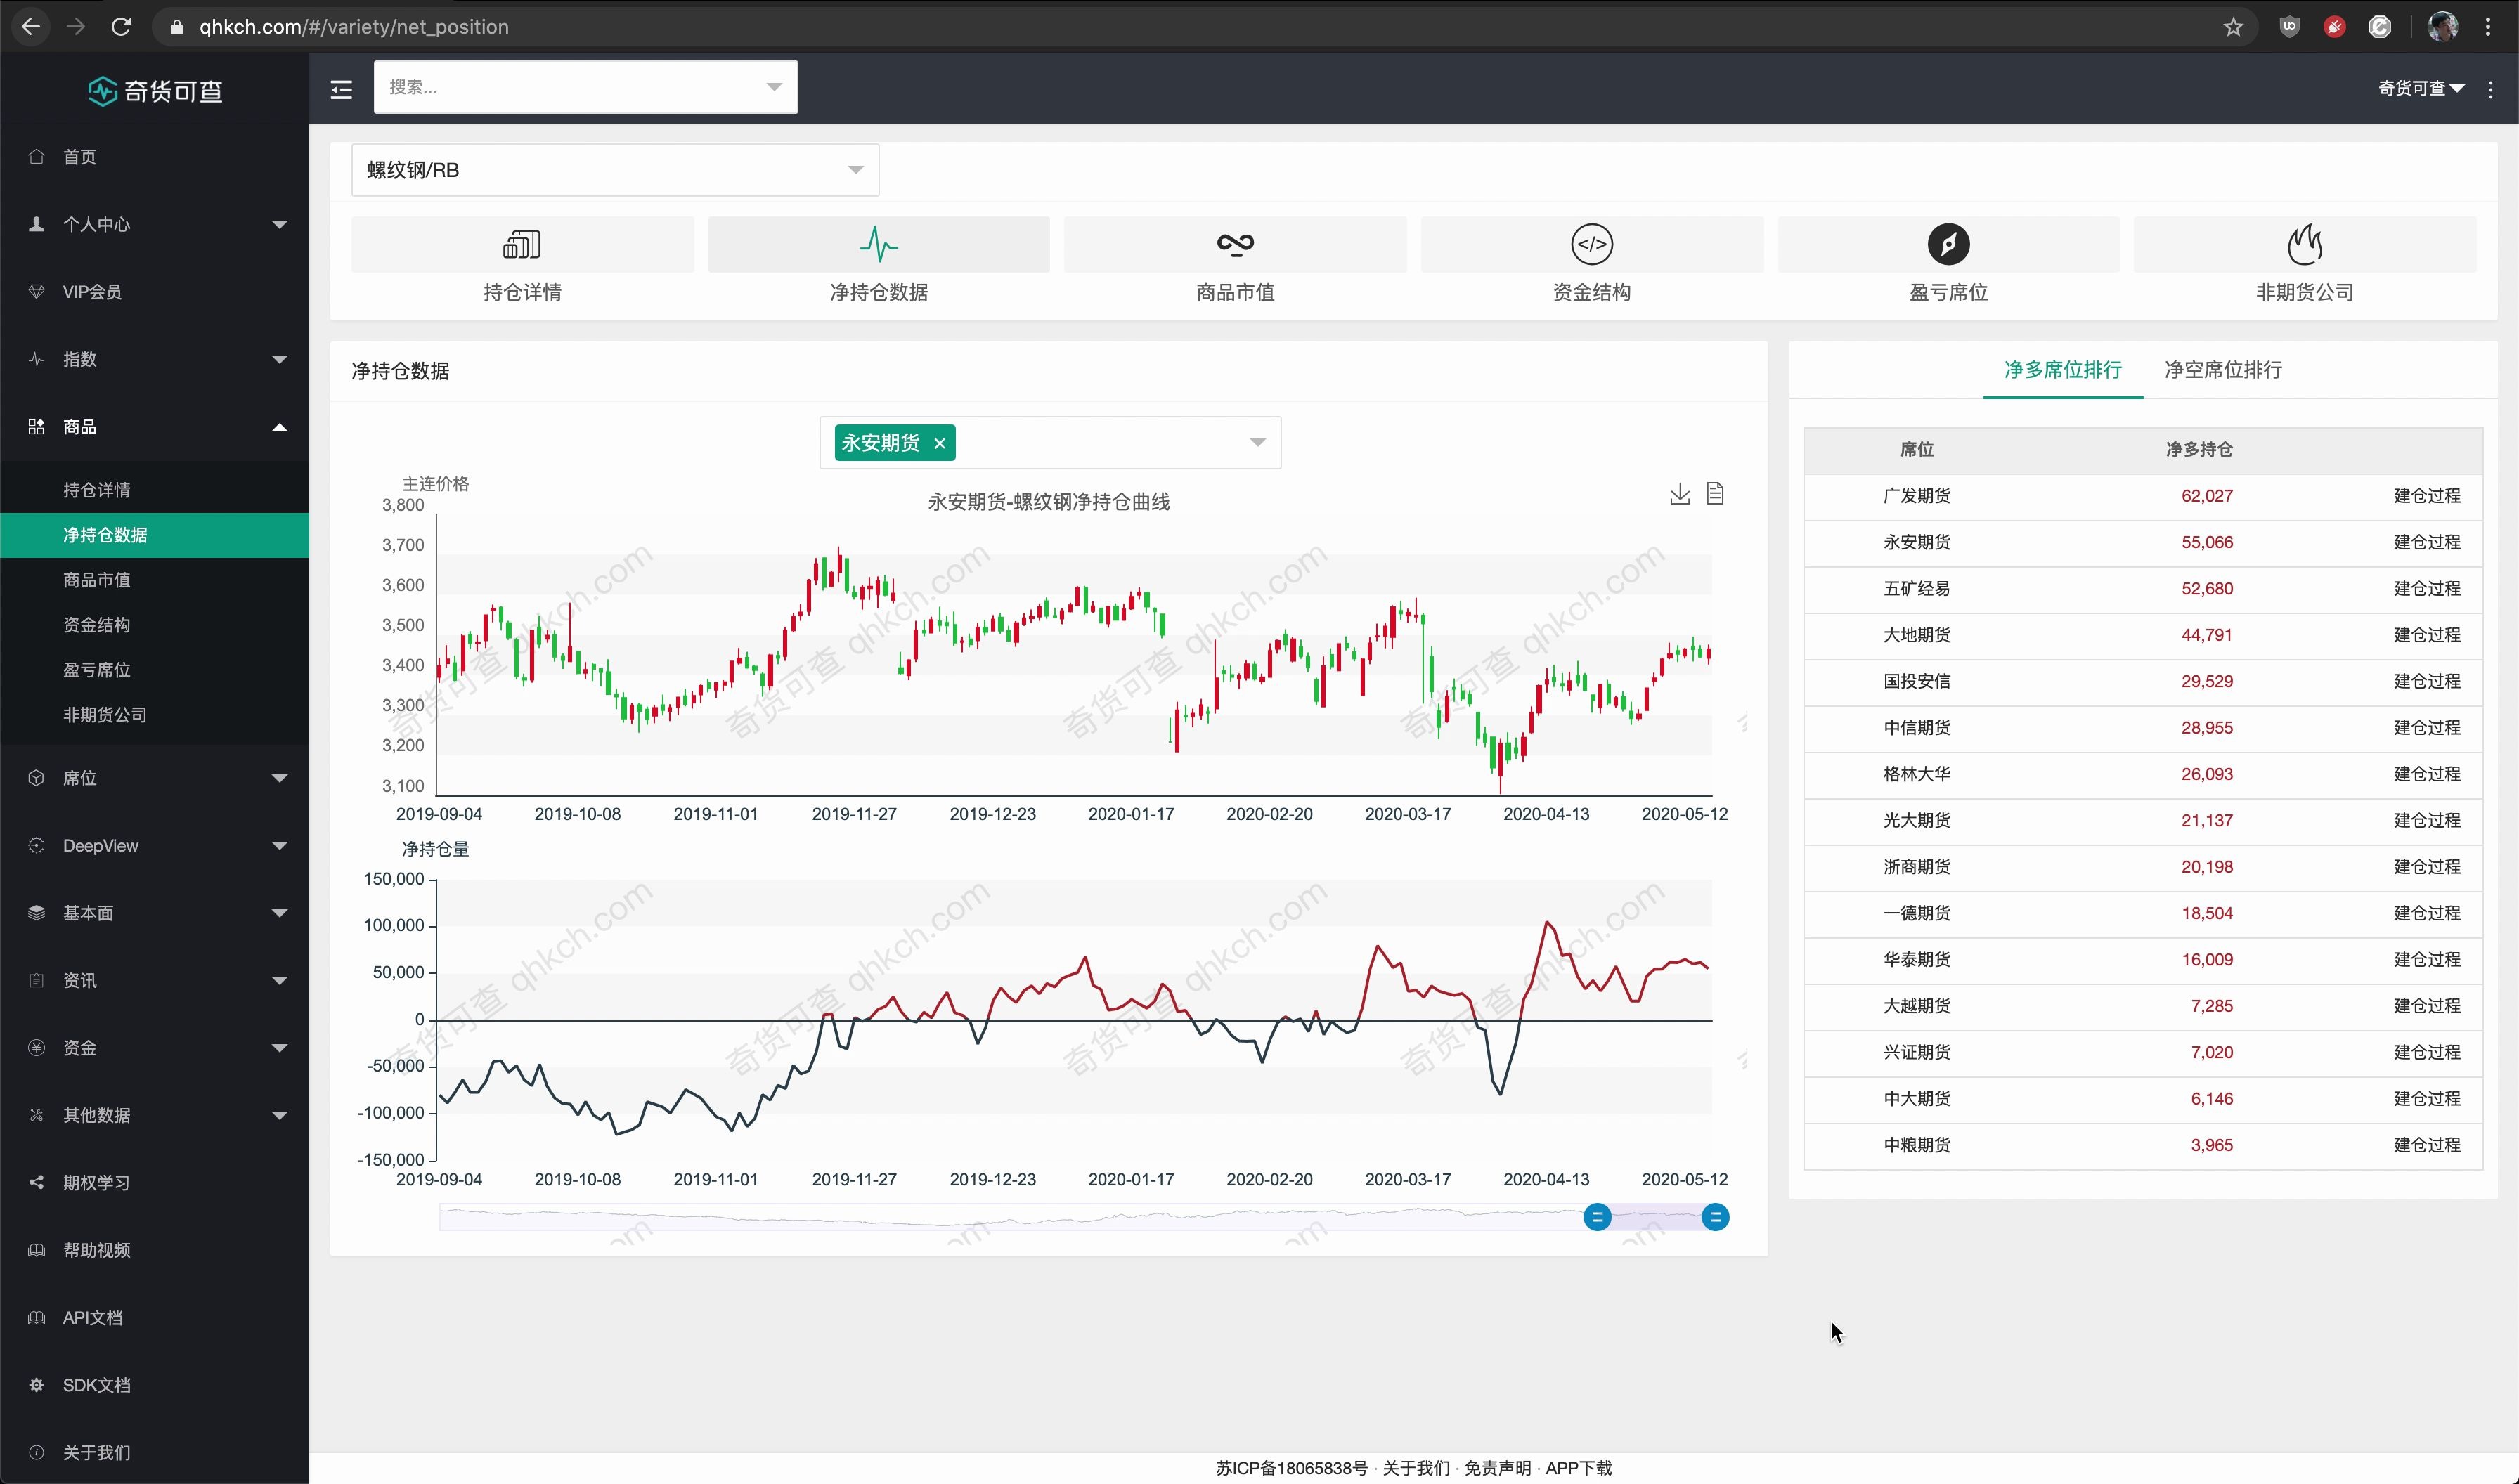Open 帮助视频 sidebar item

(x=155, y=1250)
